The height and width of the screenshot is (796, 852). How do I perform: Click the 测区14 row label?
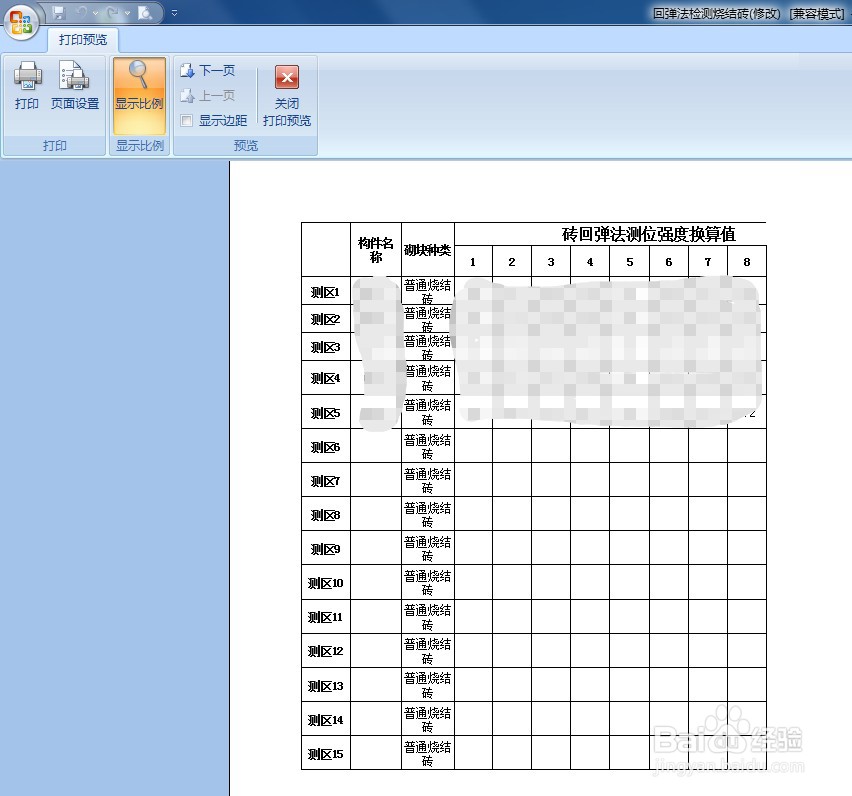click(x=325, y=720)
